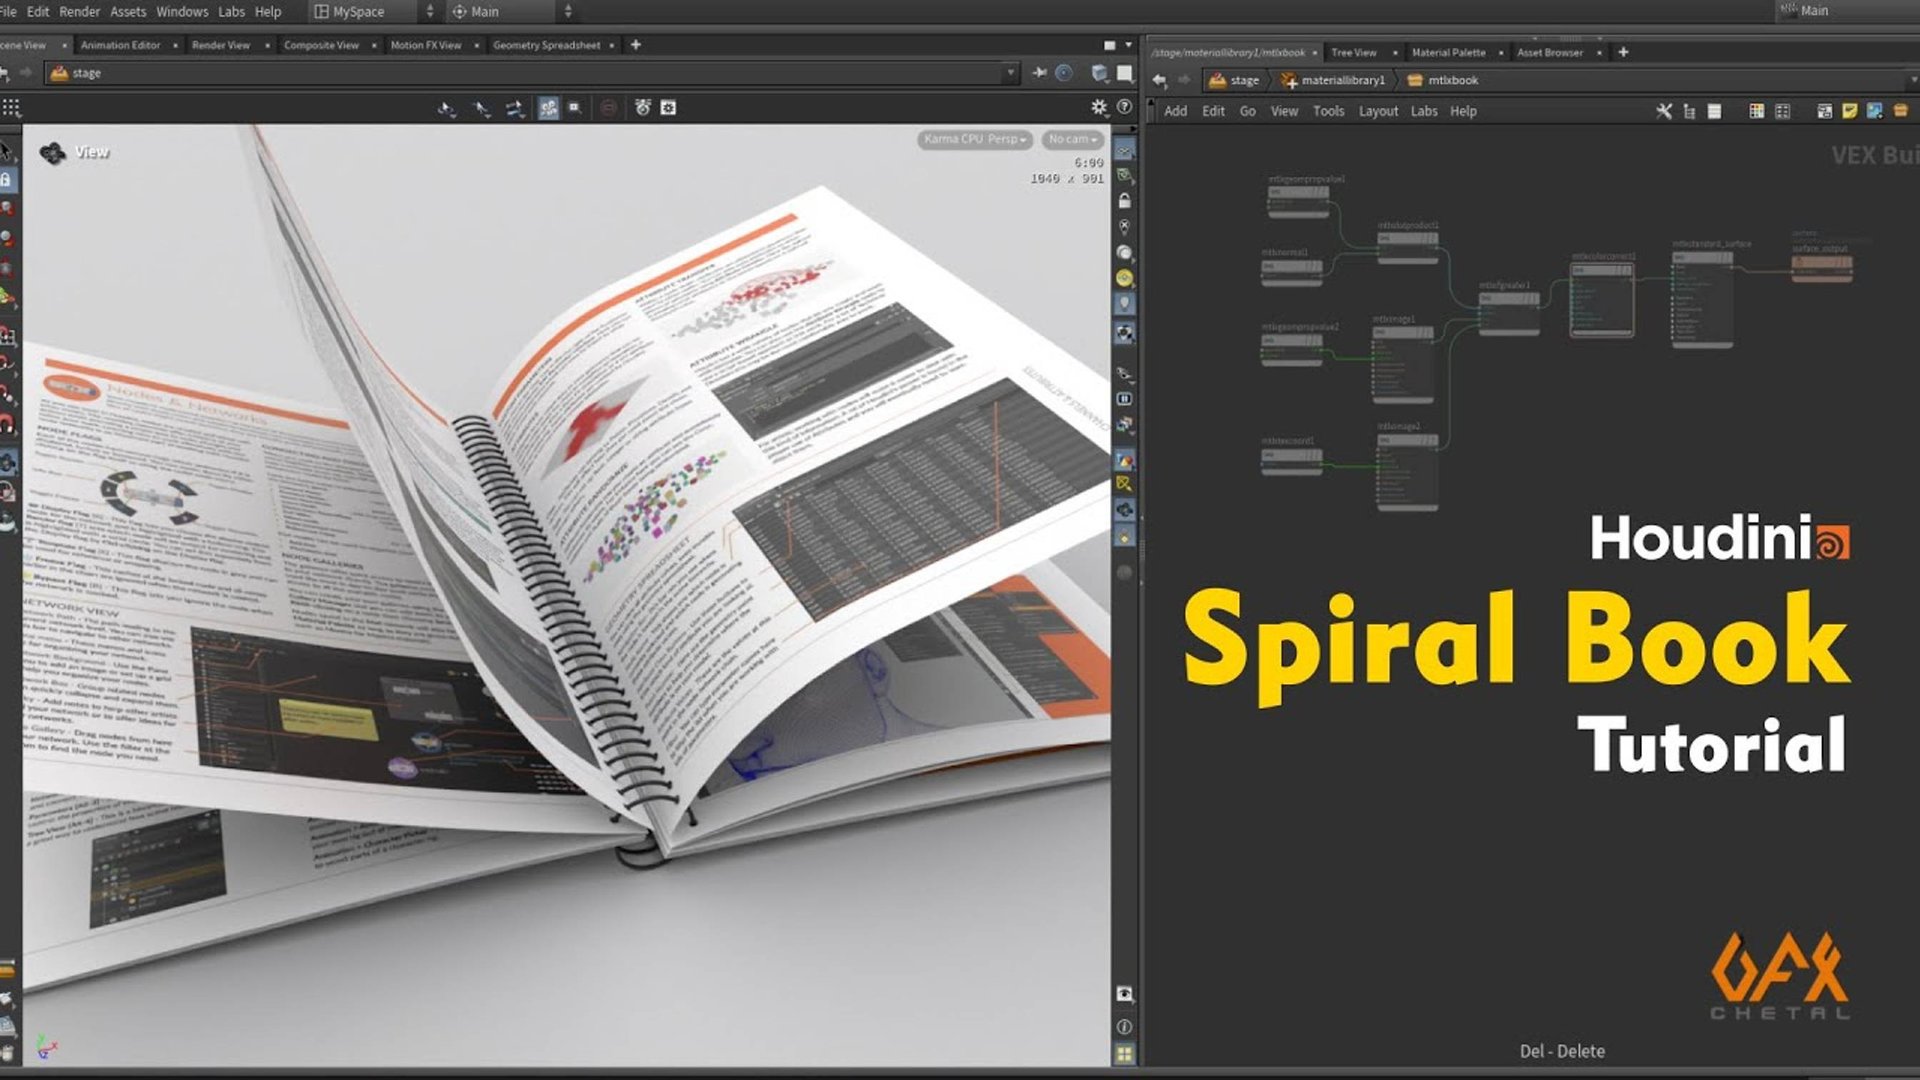Screen dimensions: 1920x1080
Task: Switch to the Geometry Spreadsheet tab
Action: 548,45
